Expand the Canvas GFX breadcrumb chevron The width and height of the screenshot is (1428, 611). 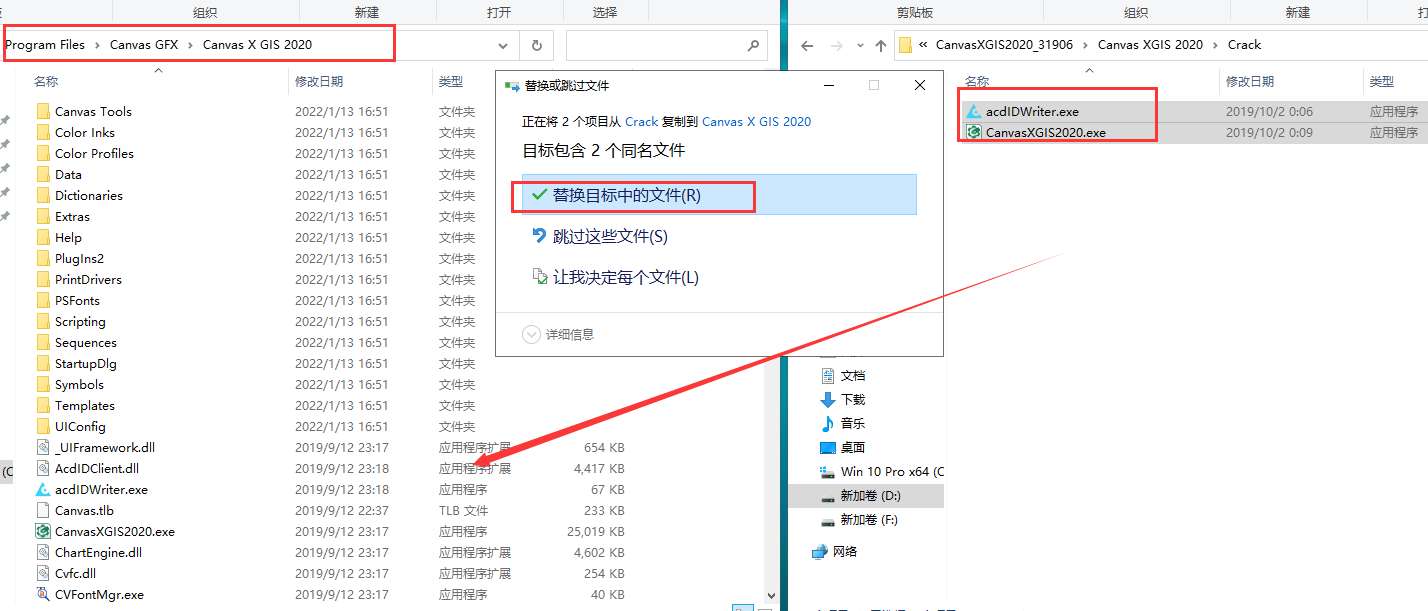[190, 45]
